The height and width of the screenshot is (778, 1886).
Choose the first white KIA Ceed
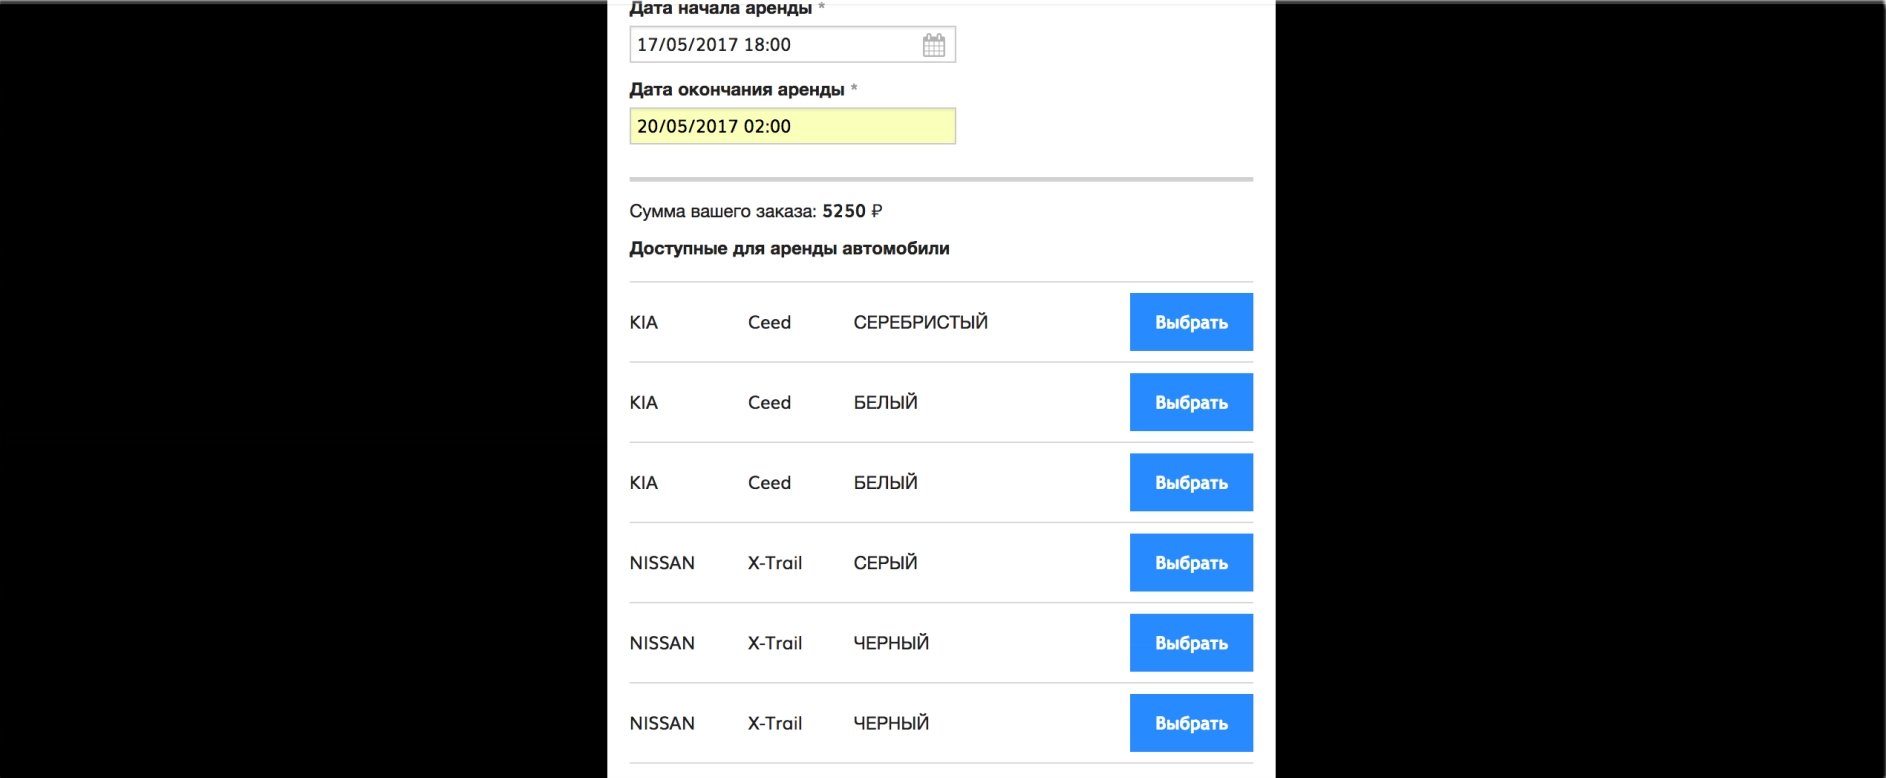tap(1190, 402)
